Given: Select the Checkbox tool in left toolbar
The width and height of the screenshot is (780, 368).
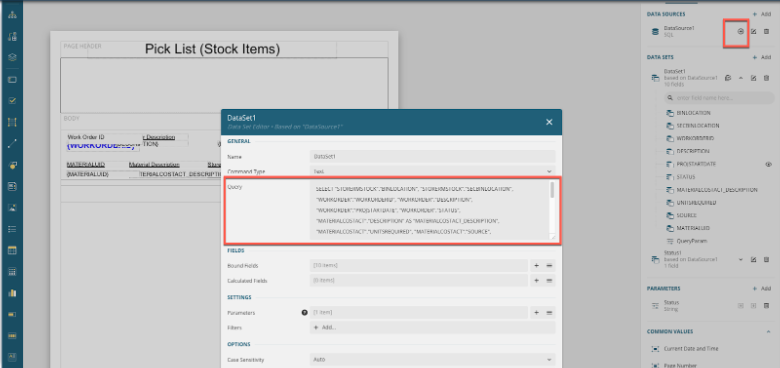Looking at the screenshot, I should click(12, 100).
